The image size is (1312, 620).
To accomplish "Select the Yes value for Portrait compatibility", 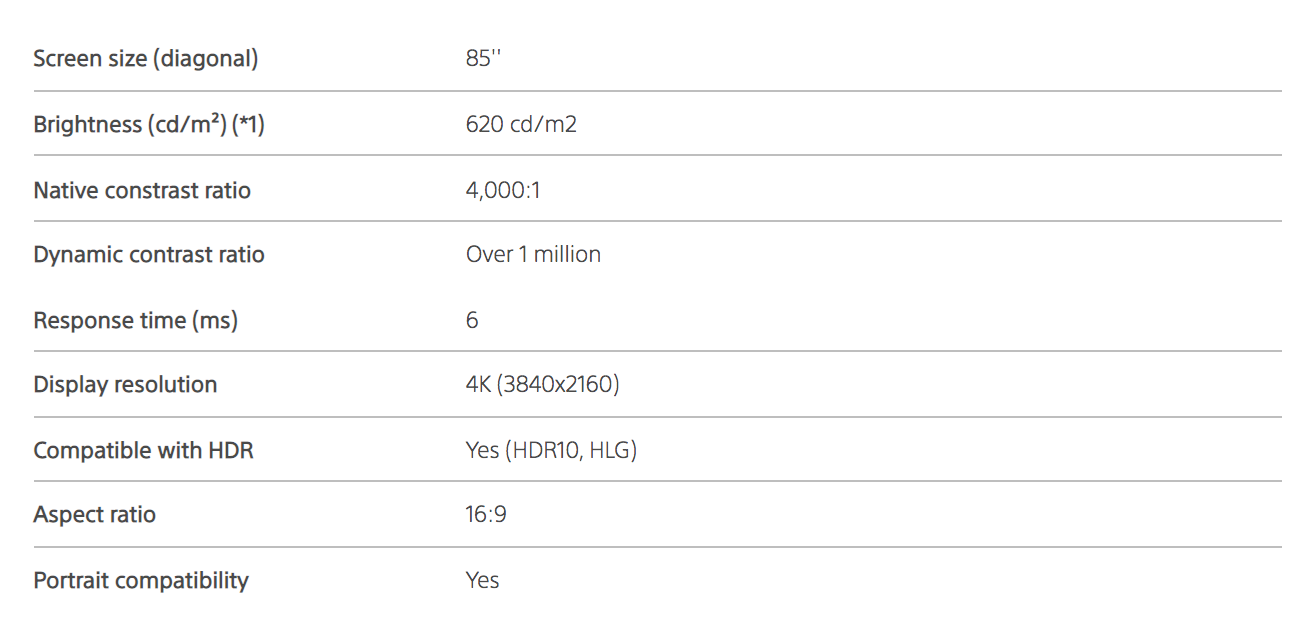I will (482, 580).
